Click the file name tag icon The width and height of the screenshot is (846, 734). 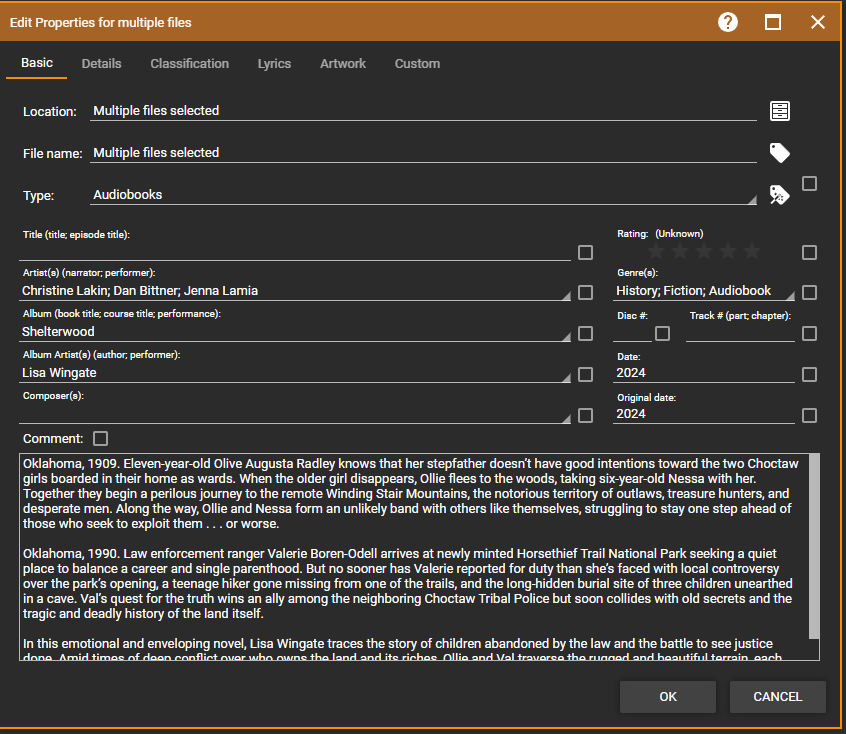(x=780, y=153)
